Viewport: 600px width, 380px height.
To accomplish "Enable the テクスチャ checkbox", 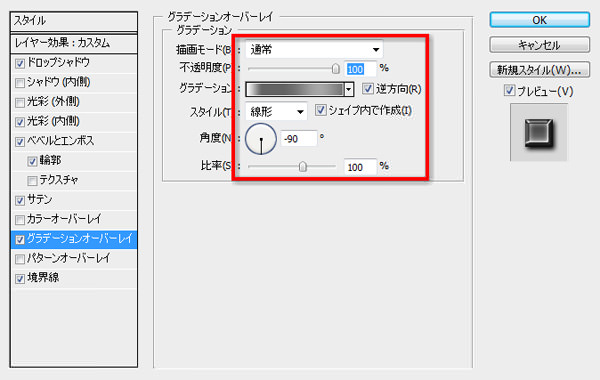I will (x=32, y=181).
